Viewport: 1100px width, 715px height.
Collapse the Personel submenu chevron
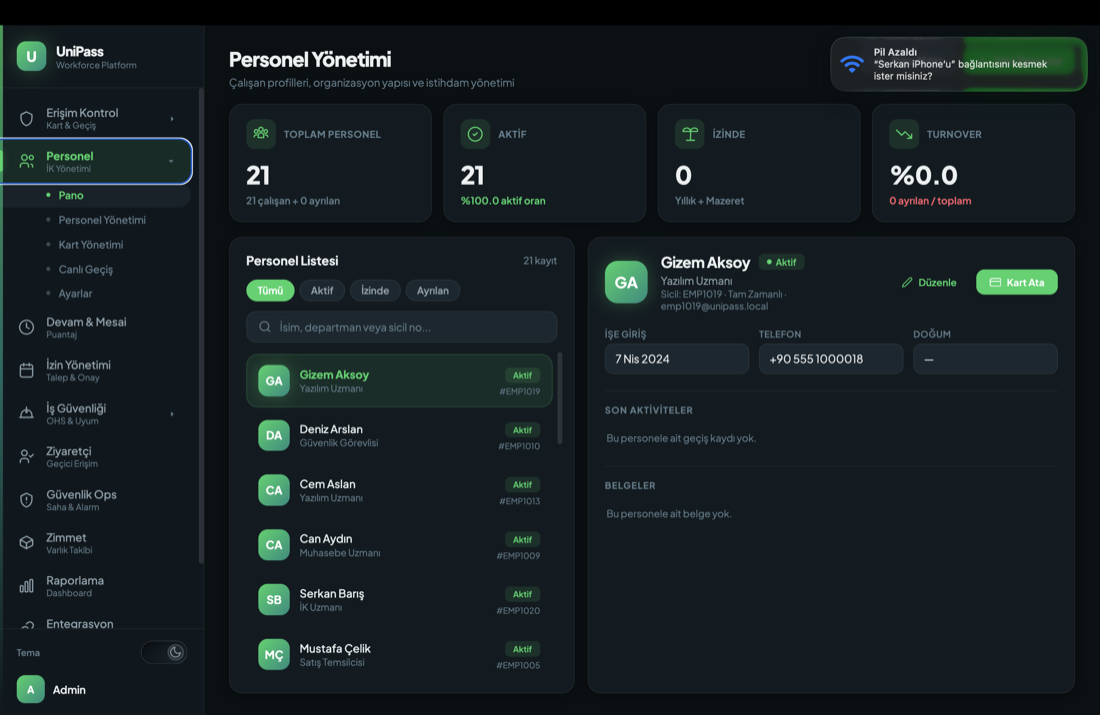171,161
